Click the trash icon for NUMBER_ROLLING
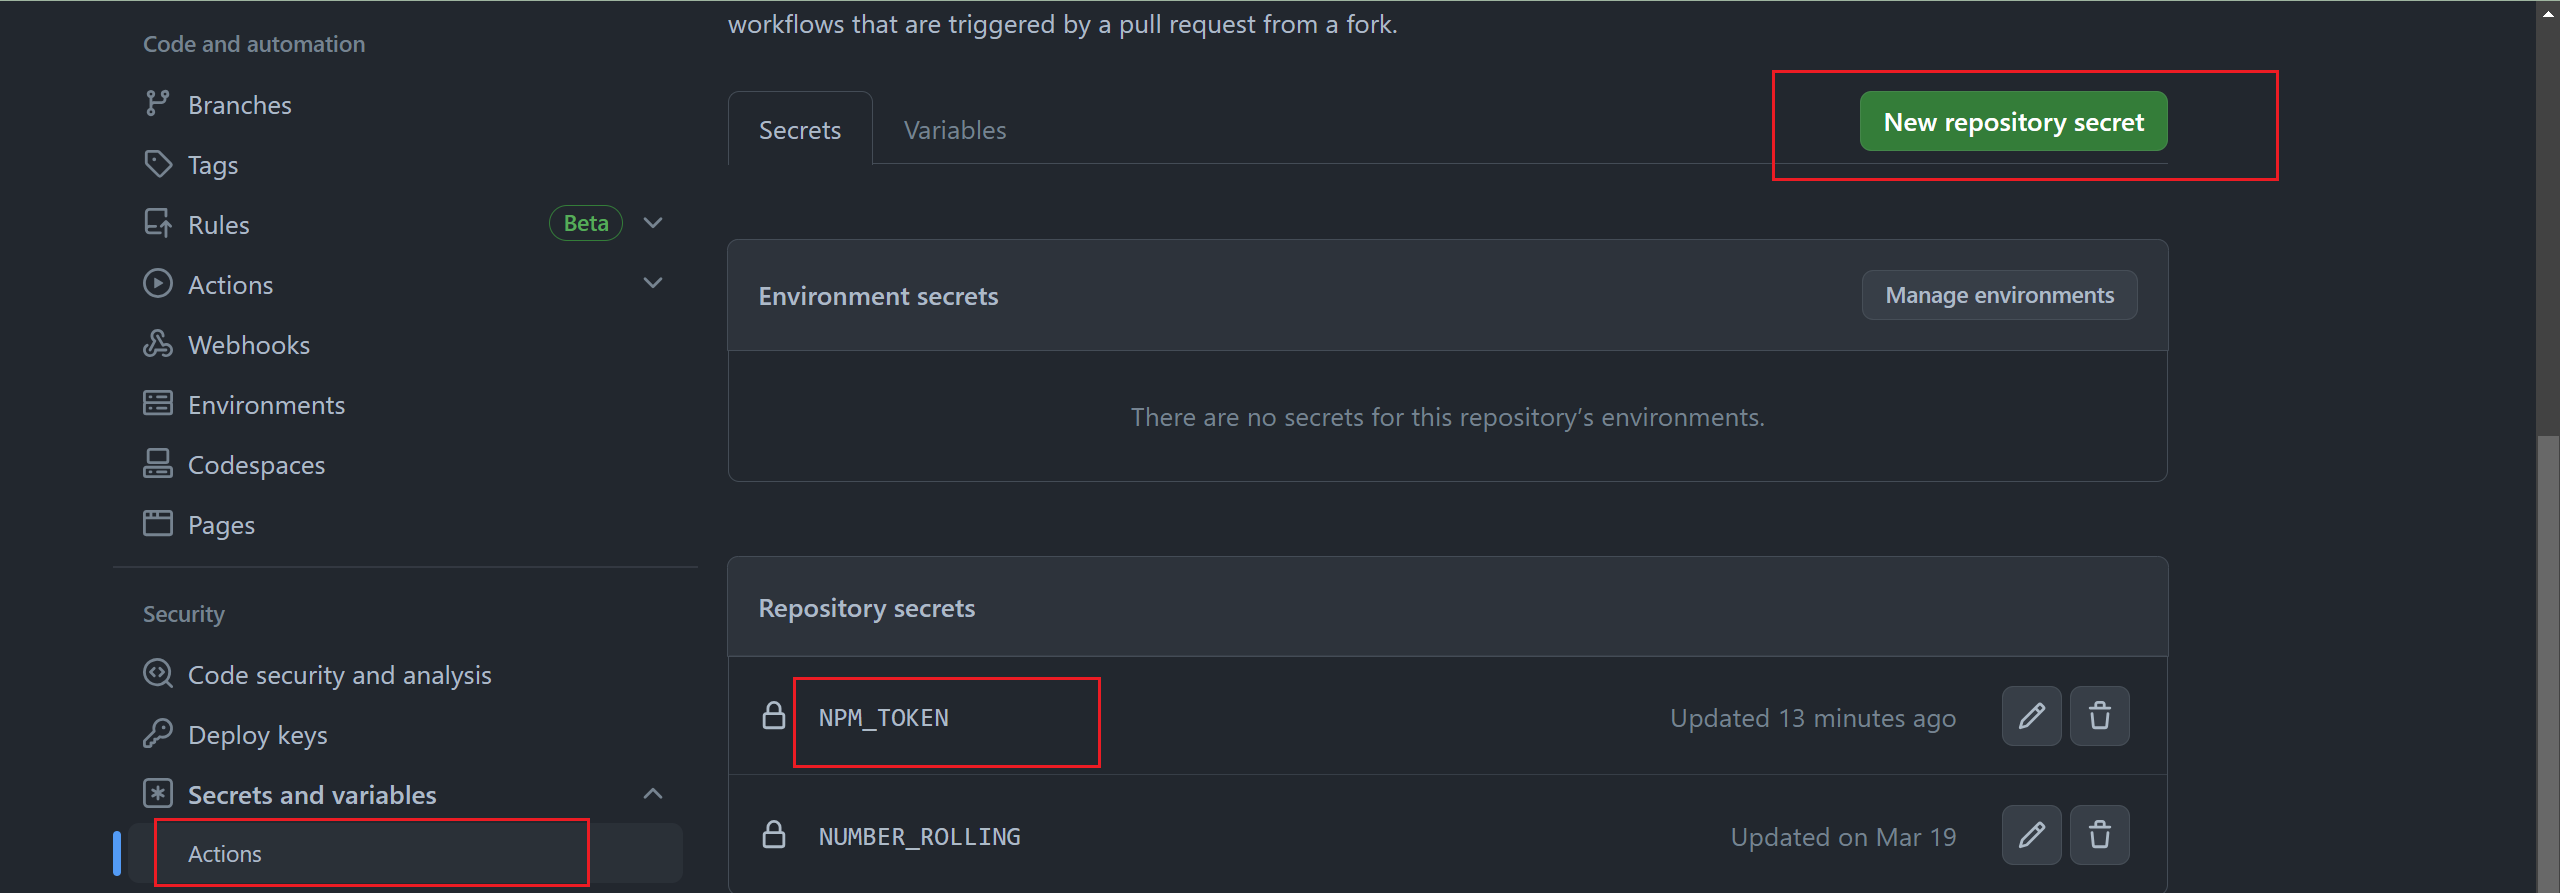The height and width of the screenshot is (893, 2560). click(x=2099, y=835)
